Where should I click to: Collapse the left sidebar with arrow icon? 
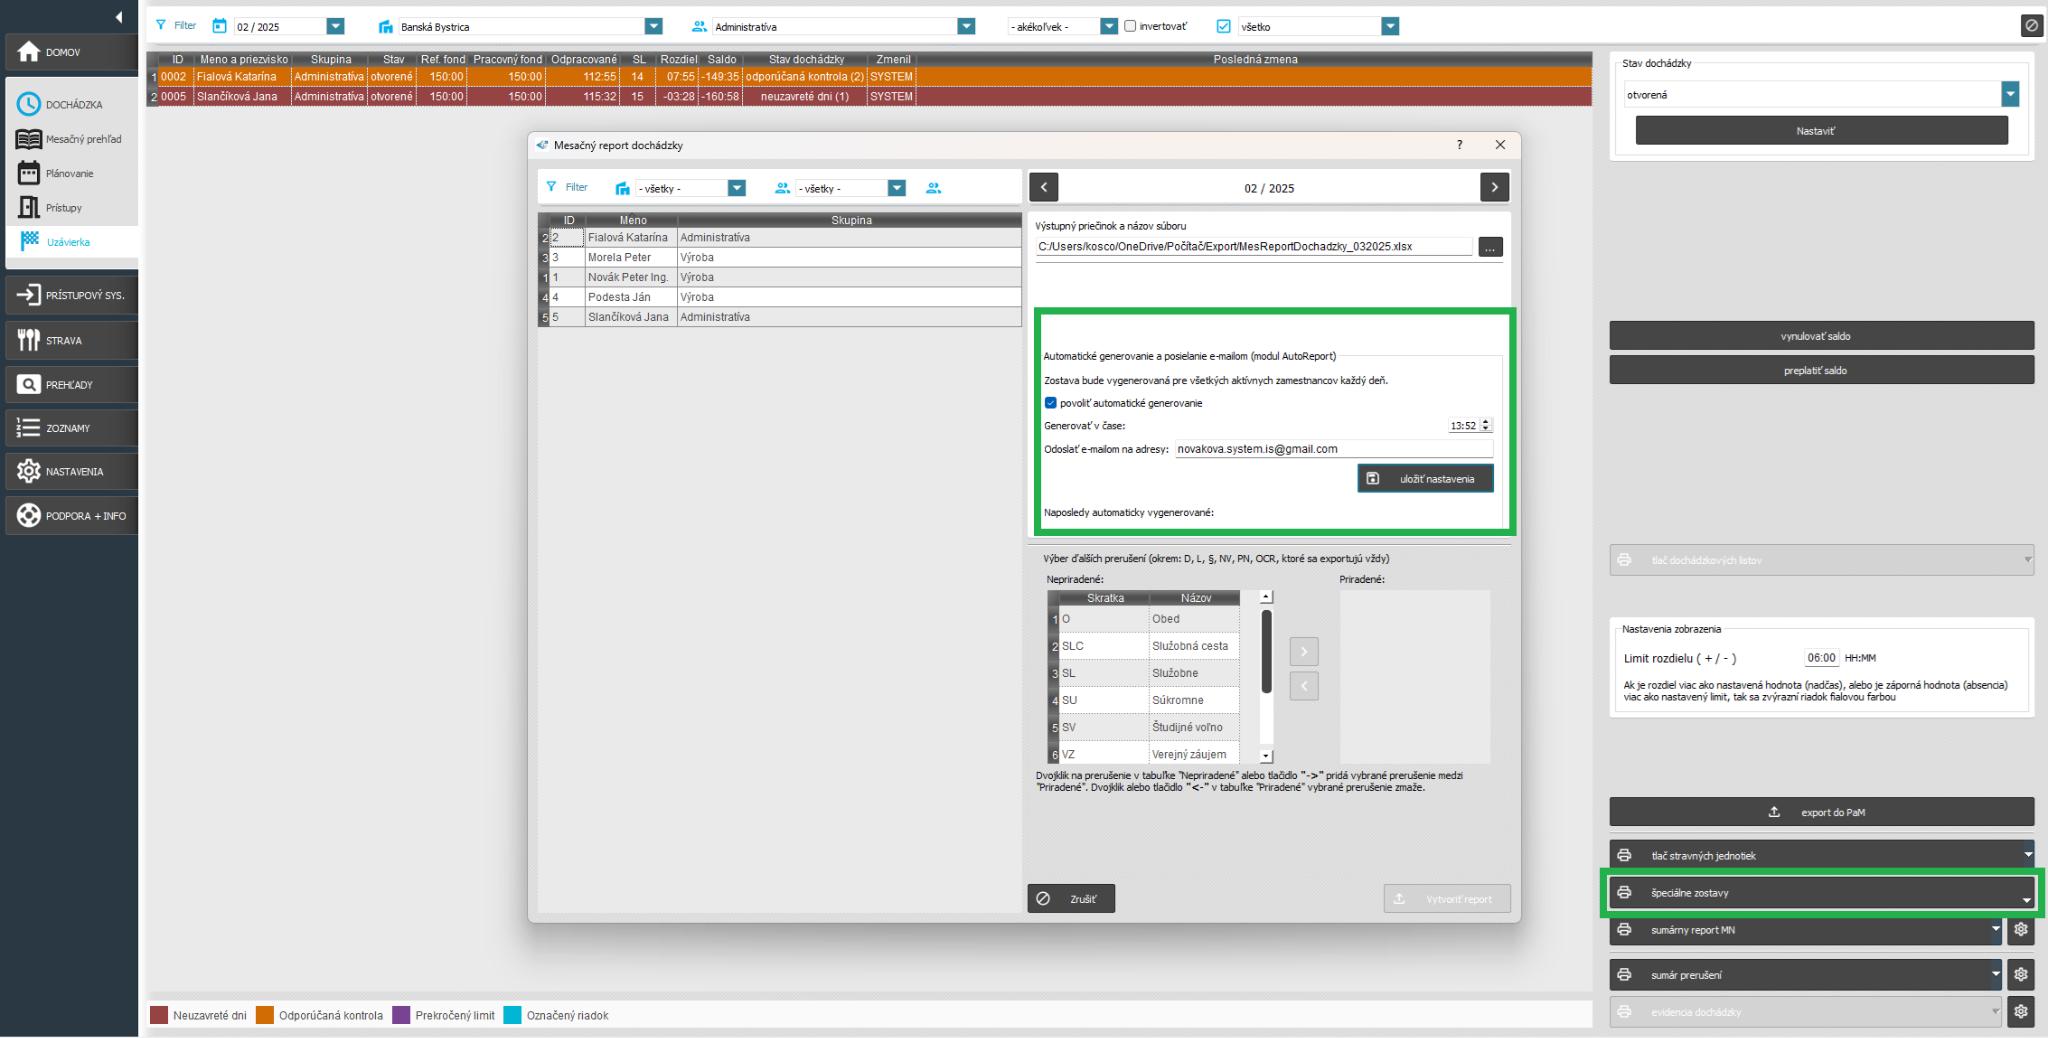pyautogui.click(x=119, y=17)
